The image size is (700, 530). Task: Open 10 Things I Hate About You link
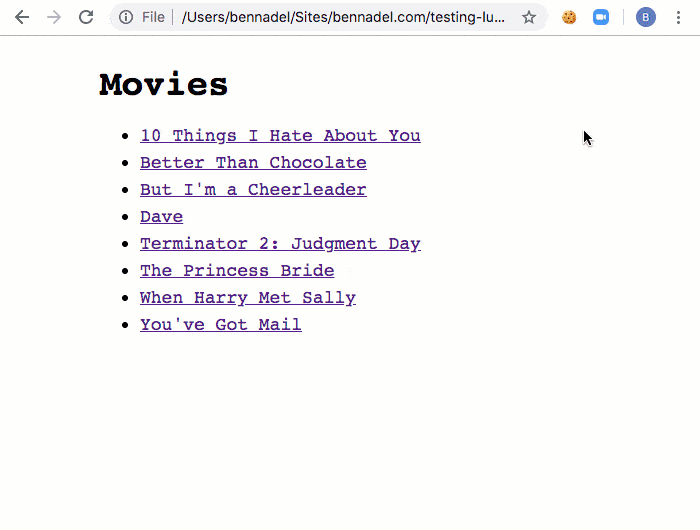click(280, 136)
